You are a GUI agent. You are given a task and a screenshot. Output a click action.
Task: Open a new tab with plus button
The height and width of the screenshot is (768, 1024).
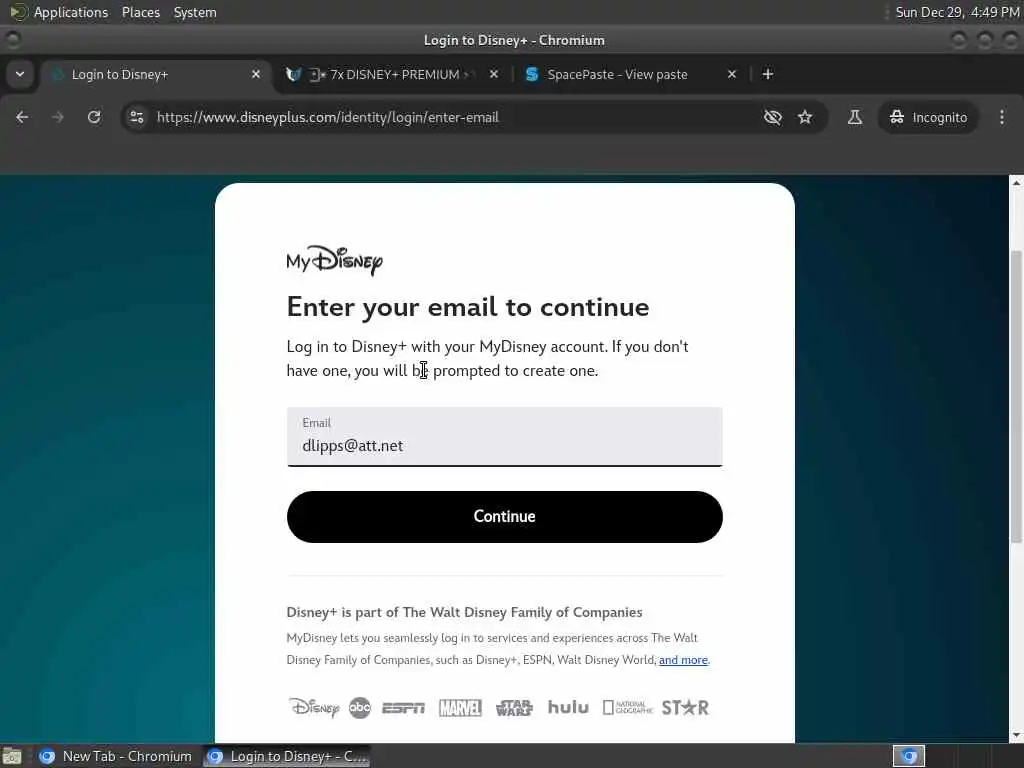pyautogui.click(x=768, y=74)
